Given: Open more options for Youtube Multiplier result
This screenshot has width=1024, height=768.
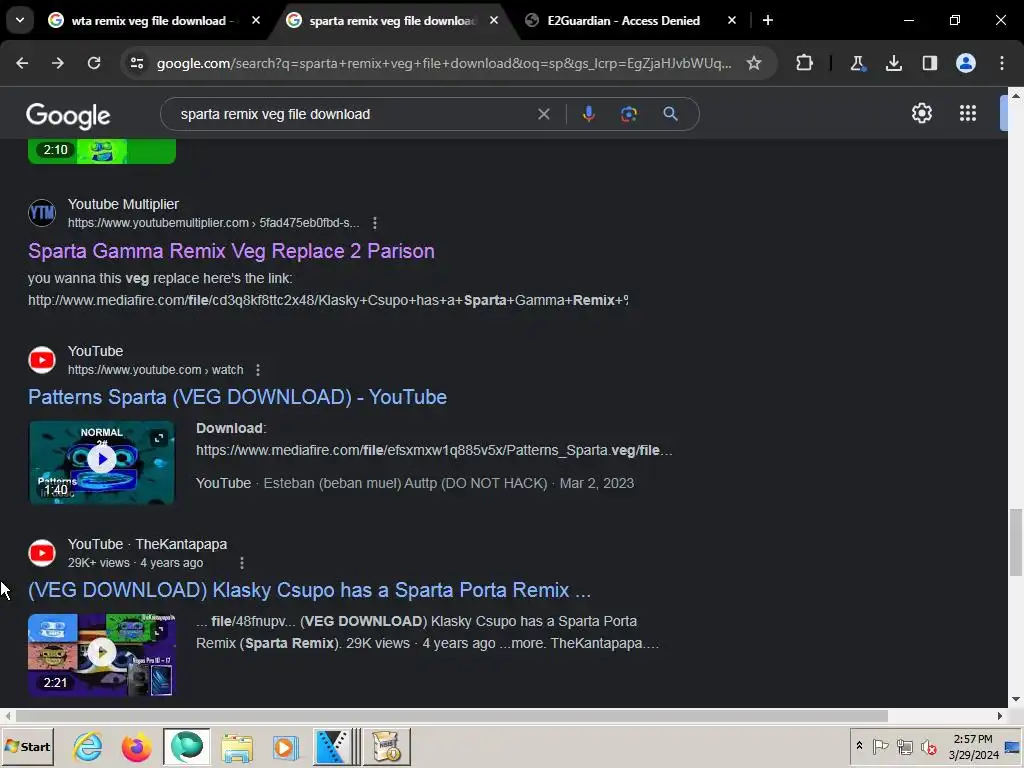Looking at the screenshot, I should [x=374, y=223].
